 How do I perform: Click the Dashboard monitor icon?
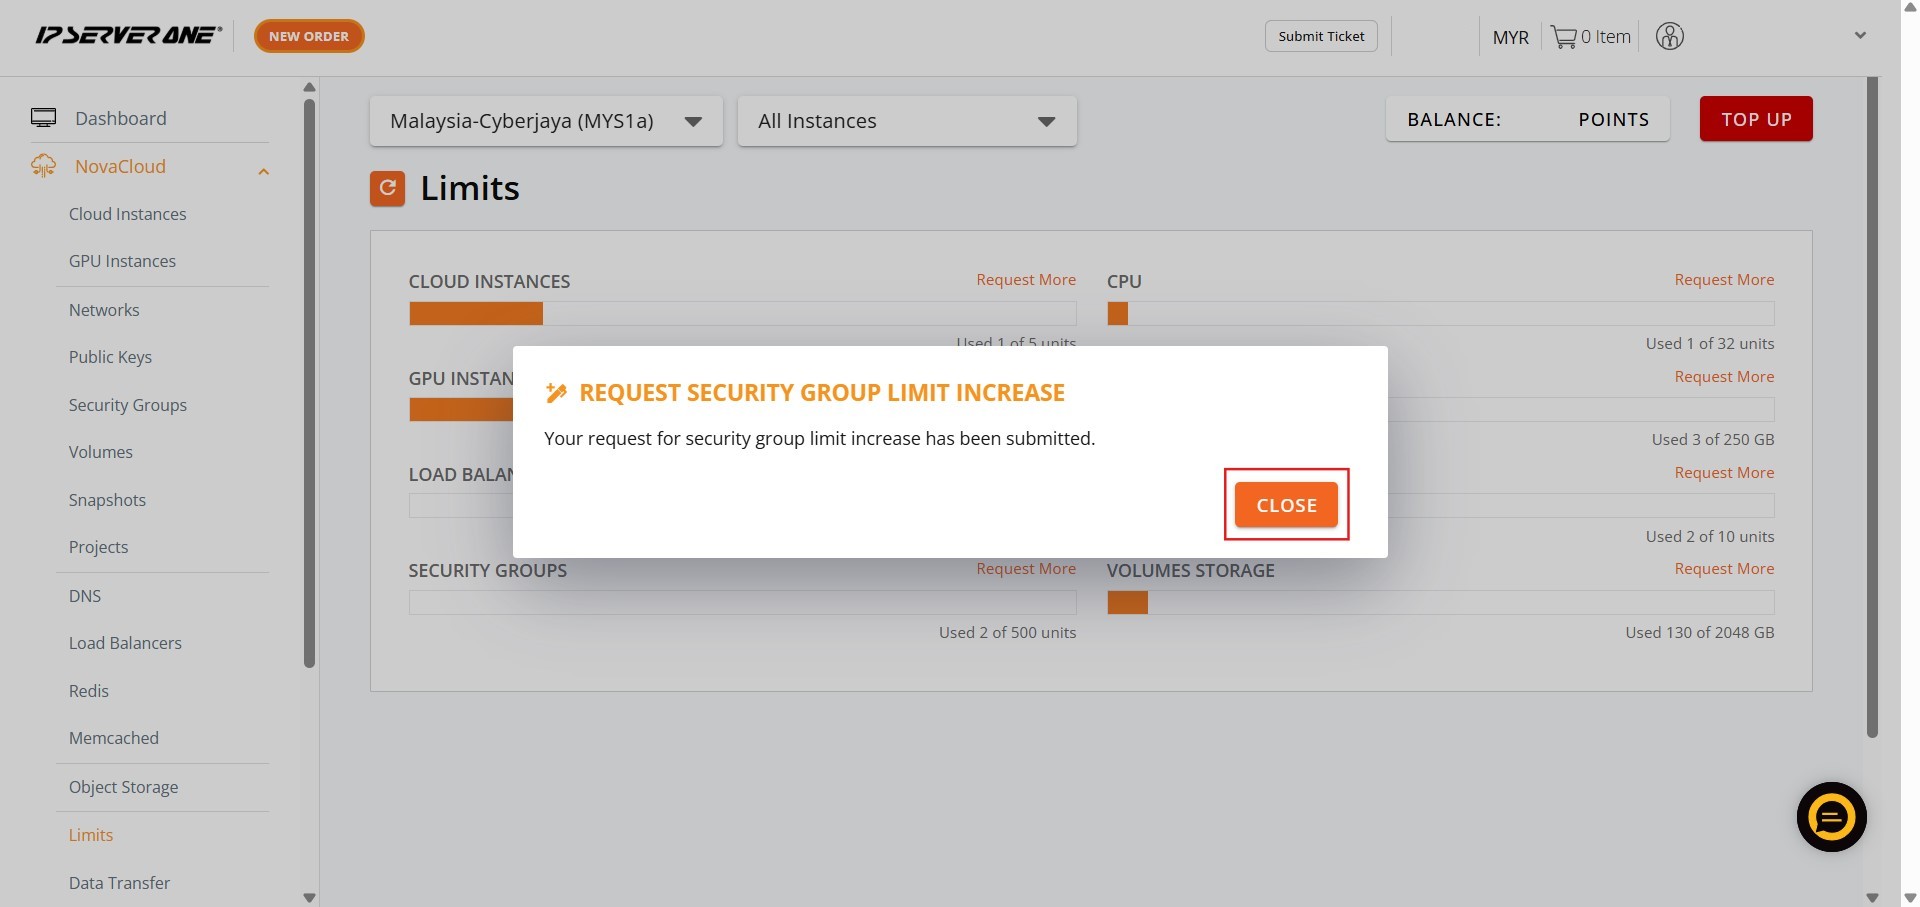44,118
